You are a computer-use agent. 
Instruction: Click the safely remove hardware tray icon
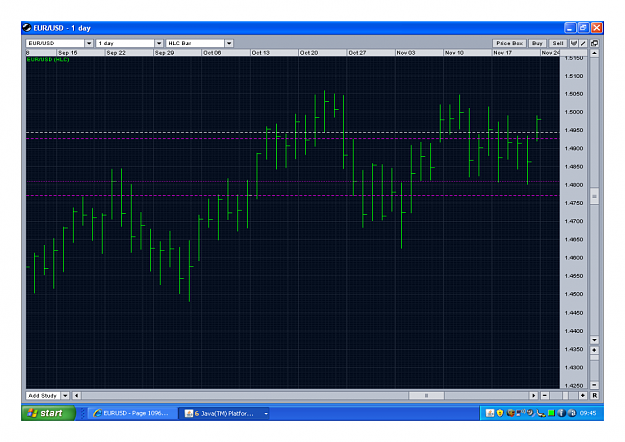pyautogui.click(x=540, y=414)
